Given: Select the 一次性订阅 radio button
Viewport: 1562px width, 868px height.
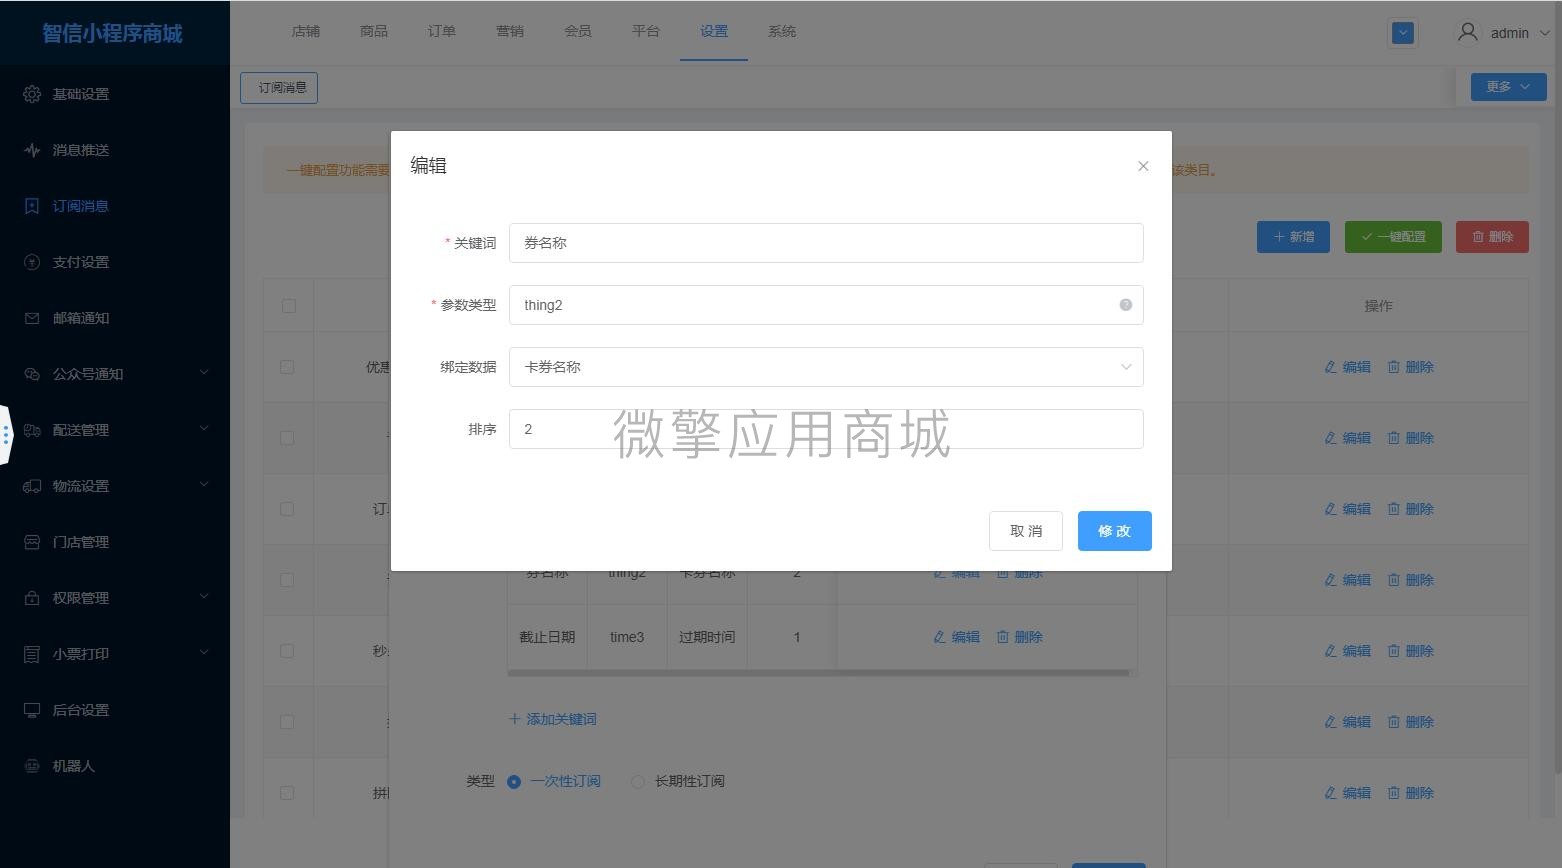Looking at the screenshot, I should point(514,782).
